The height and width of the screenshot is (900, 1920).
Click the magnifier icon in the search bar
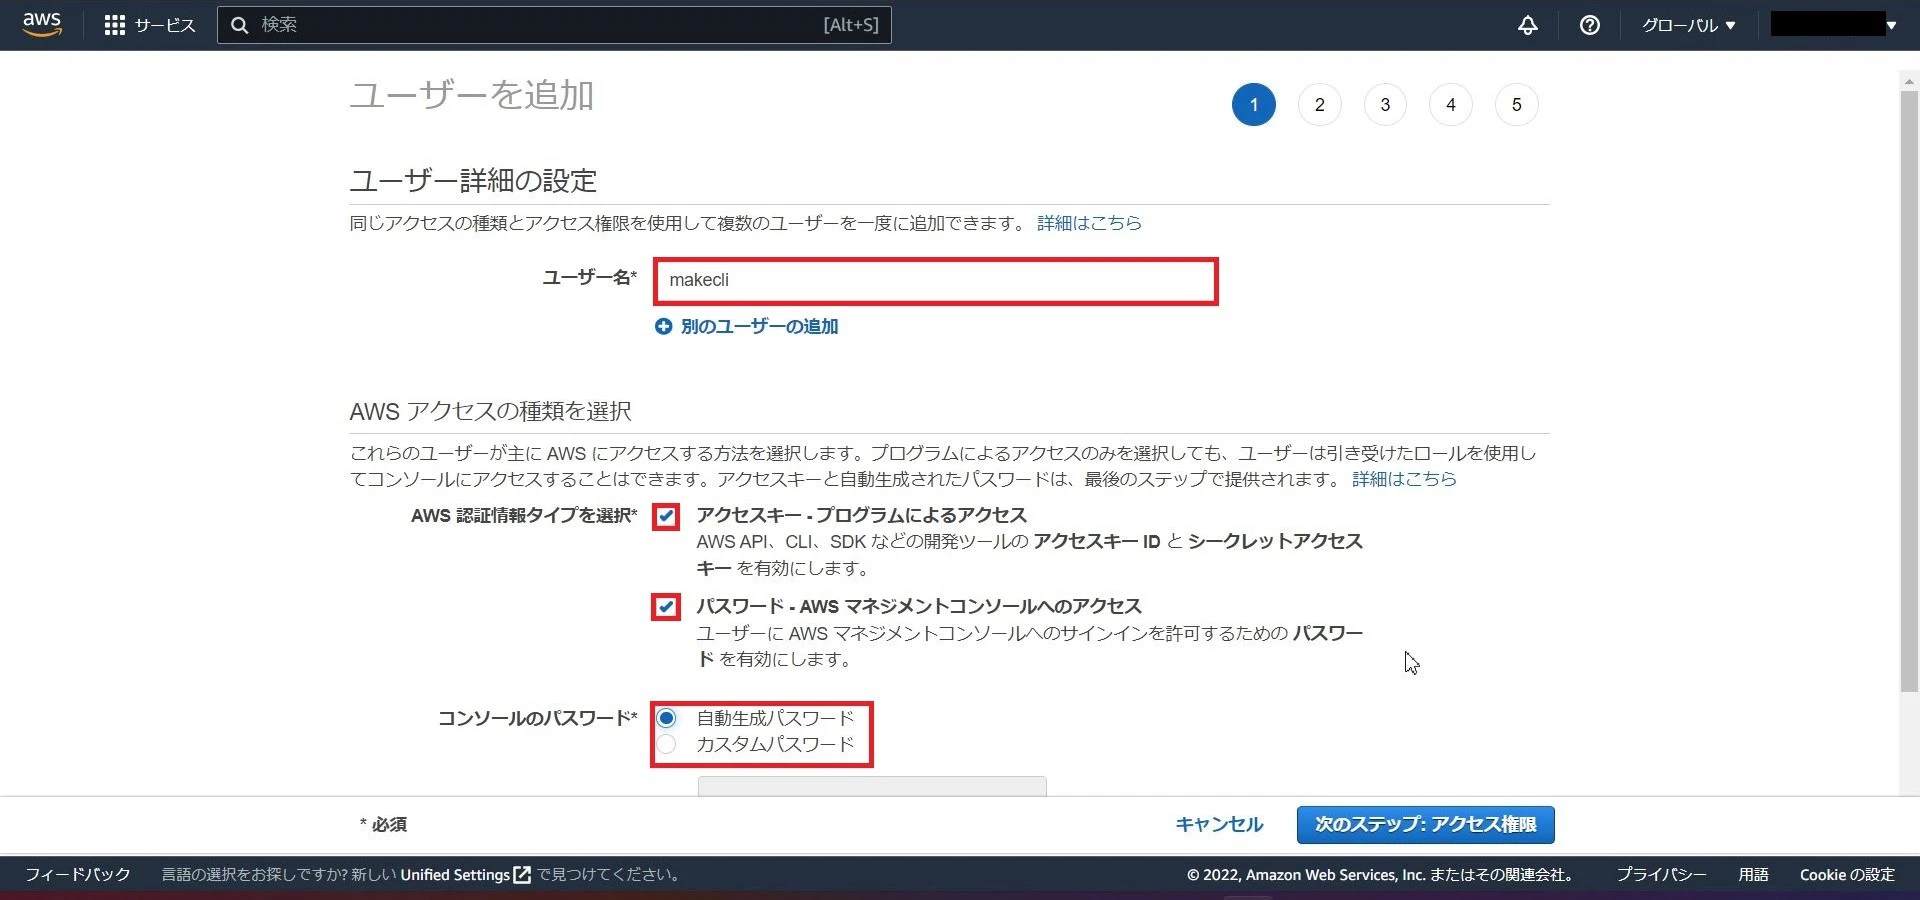click(240, 25)
